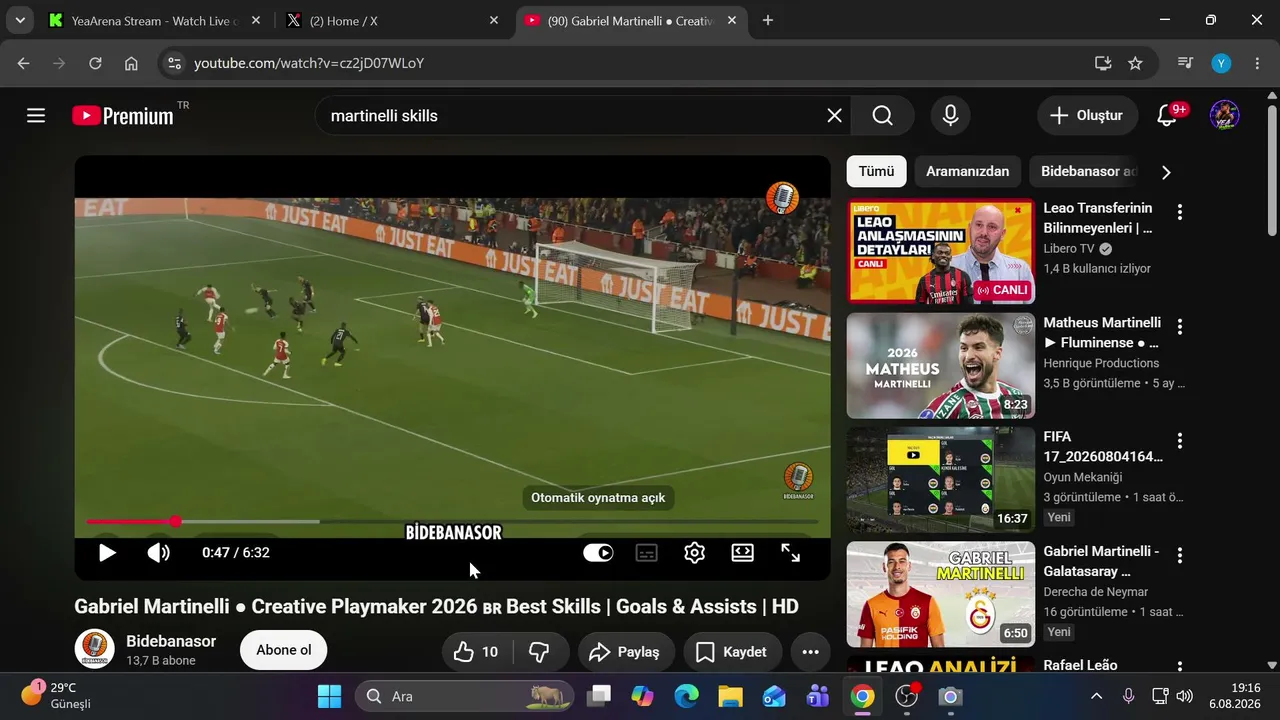Open the Chrome profile Y avatar

tap(1221, 63)
